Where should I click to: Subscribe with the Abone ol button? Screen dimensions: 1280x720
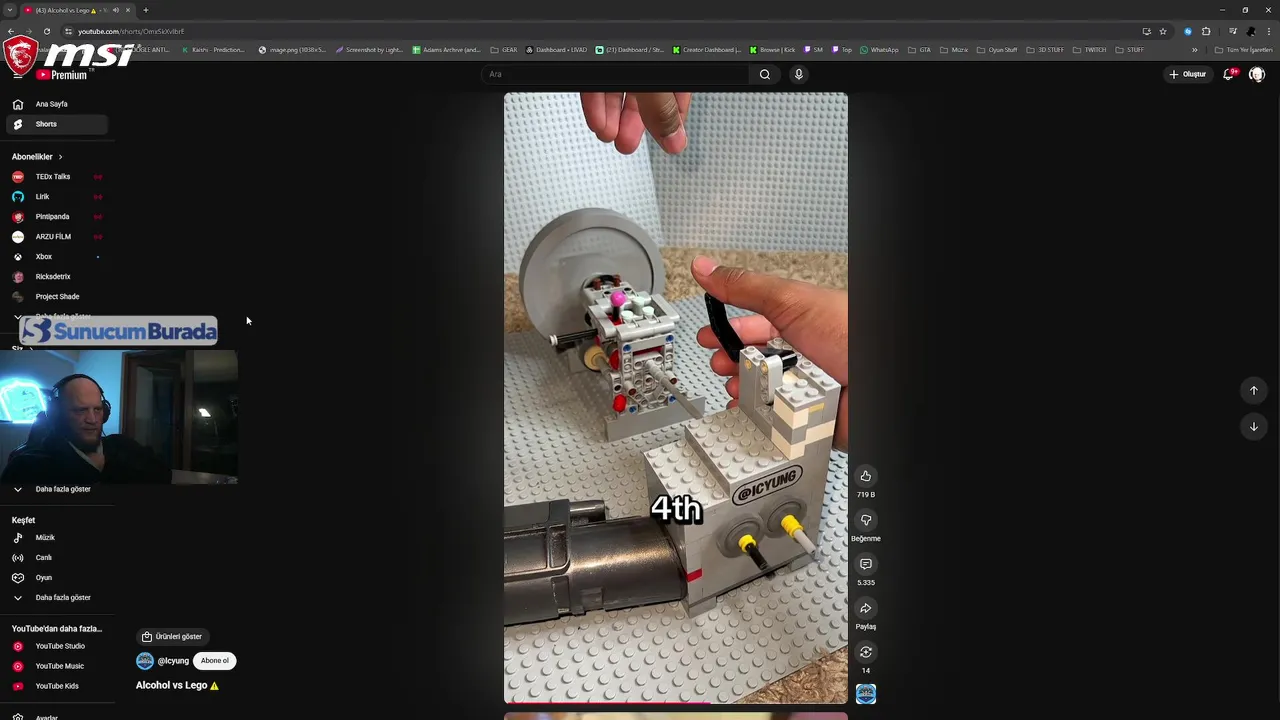[x=214, y=661]
